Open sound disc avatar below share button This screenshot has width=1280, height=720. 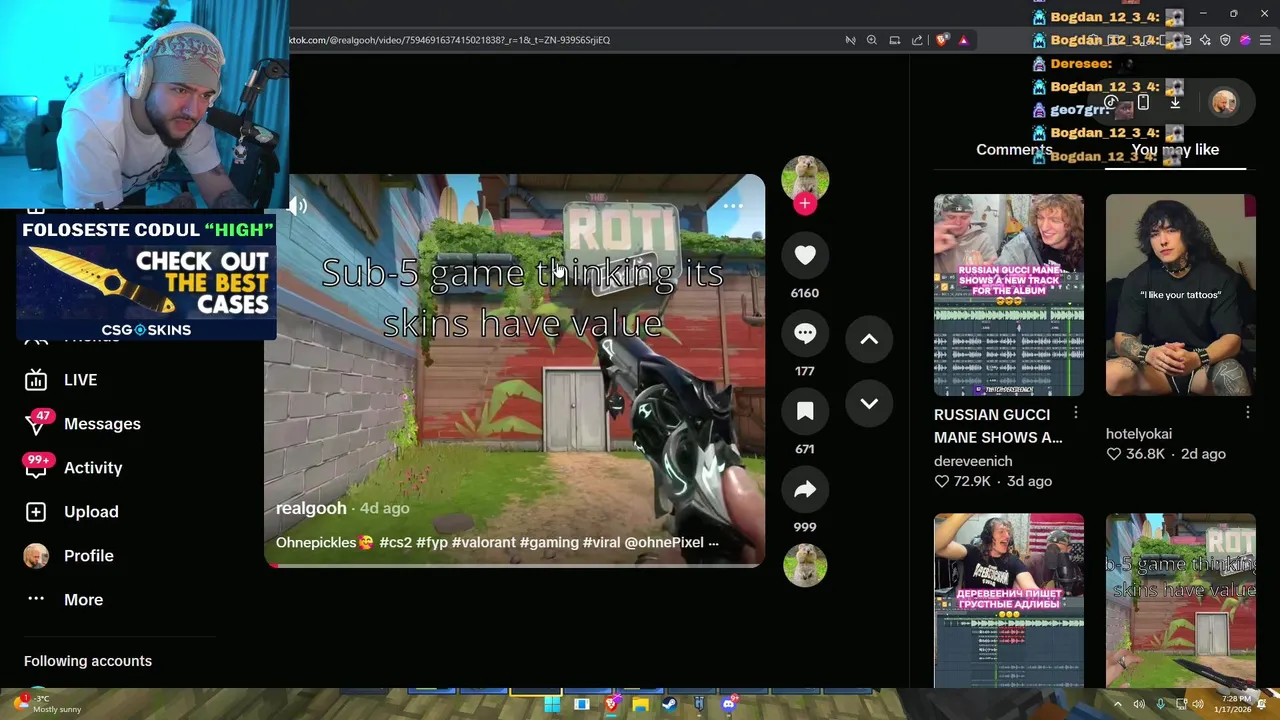pos(805,565)
